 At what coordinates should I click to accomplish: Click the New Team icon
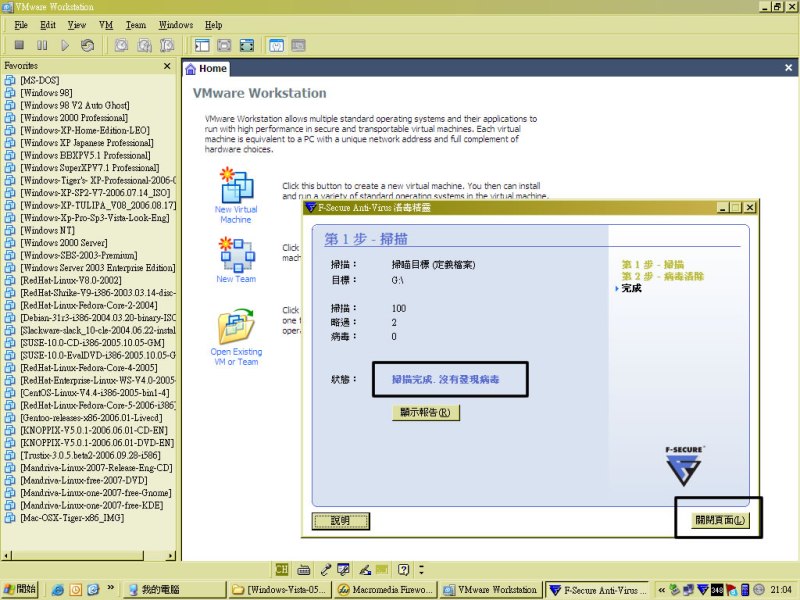point(236,255)
